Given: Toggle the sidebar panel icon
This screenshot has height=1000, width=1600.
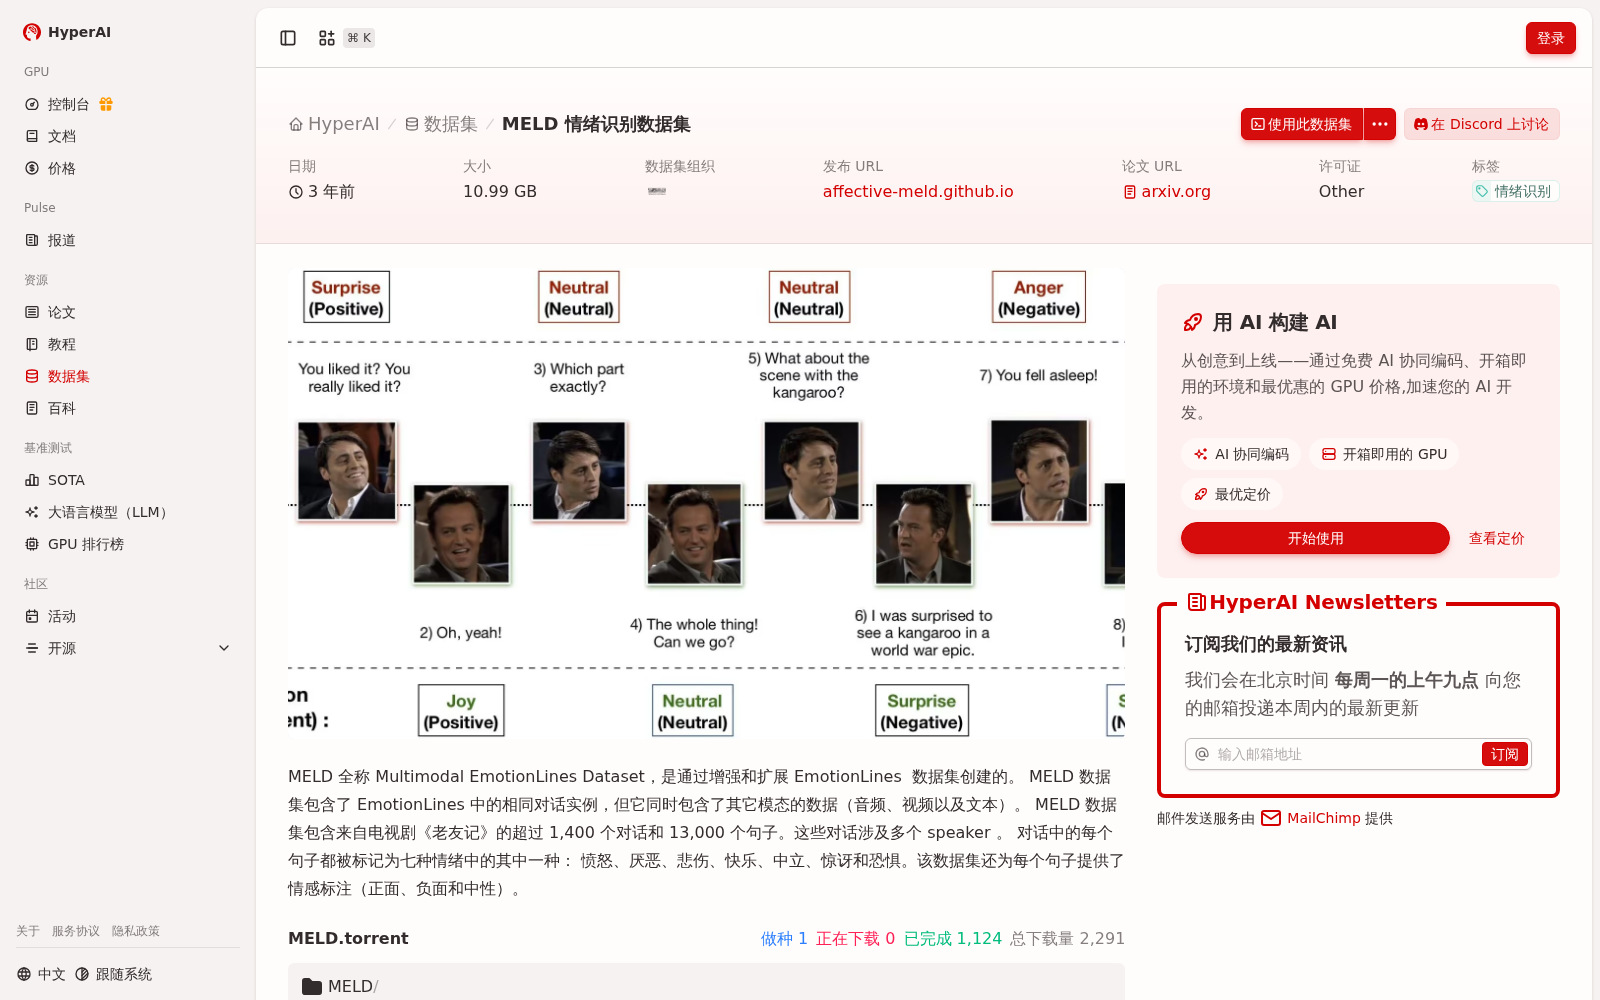Looking at the screenshot, I should pos(288,38).
